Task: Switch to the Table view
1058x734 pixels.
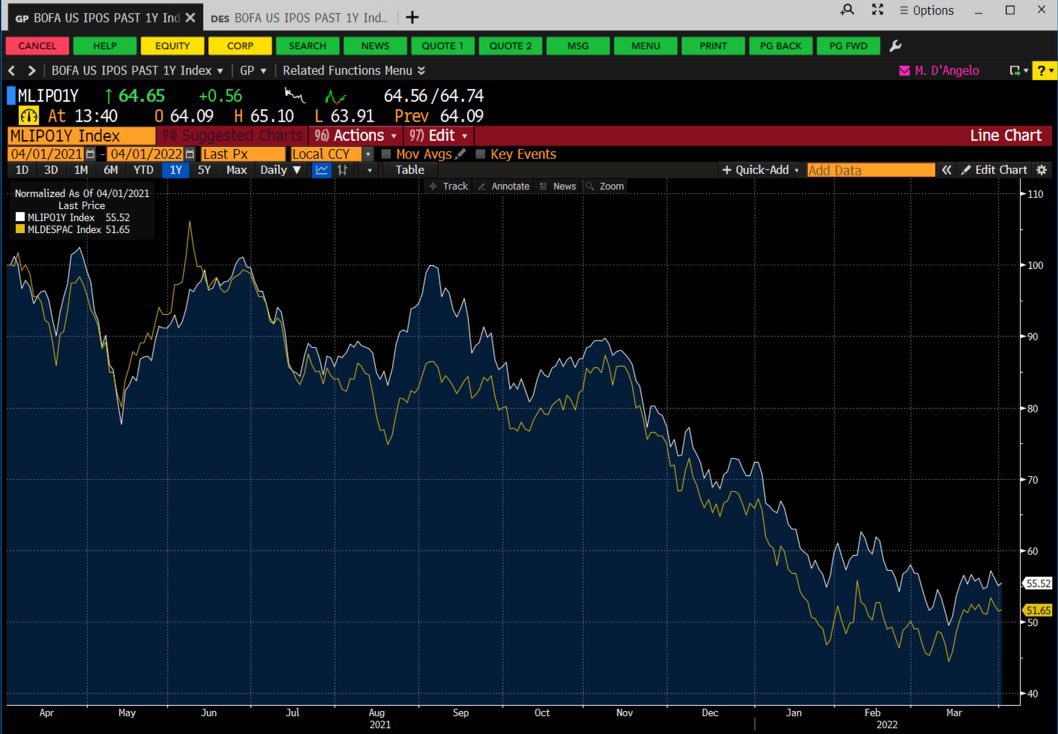Action: pyautogui.click(x=410, y=170)
